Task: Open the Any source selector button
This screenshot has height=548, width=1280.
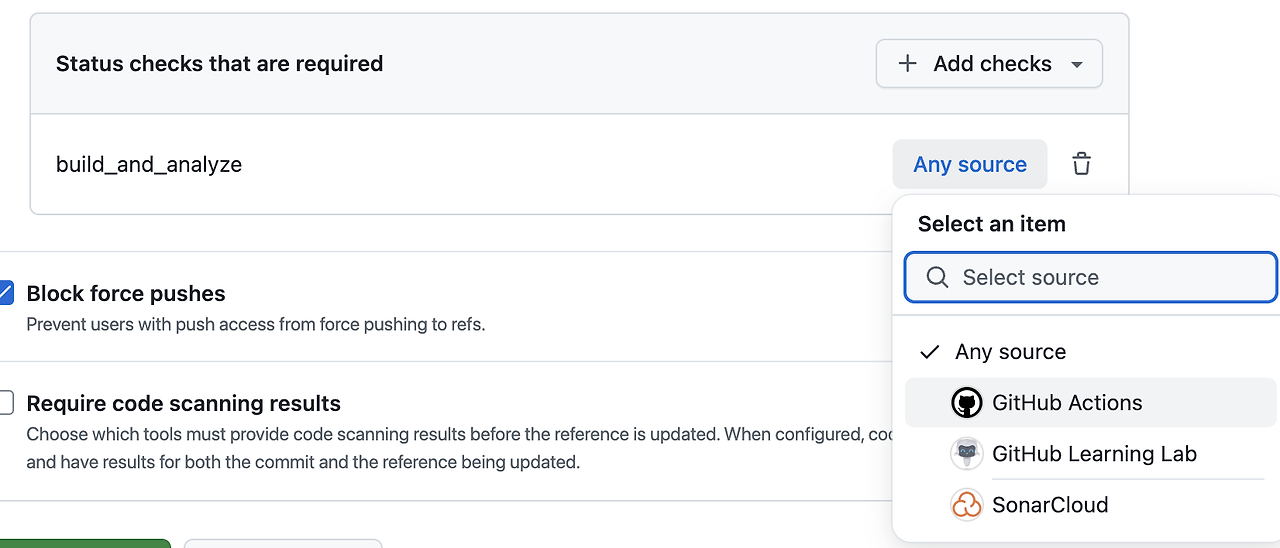Action: [x=969, y=165]
